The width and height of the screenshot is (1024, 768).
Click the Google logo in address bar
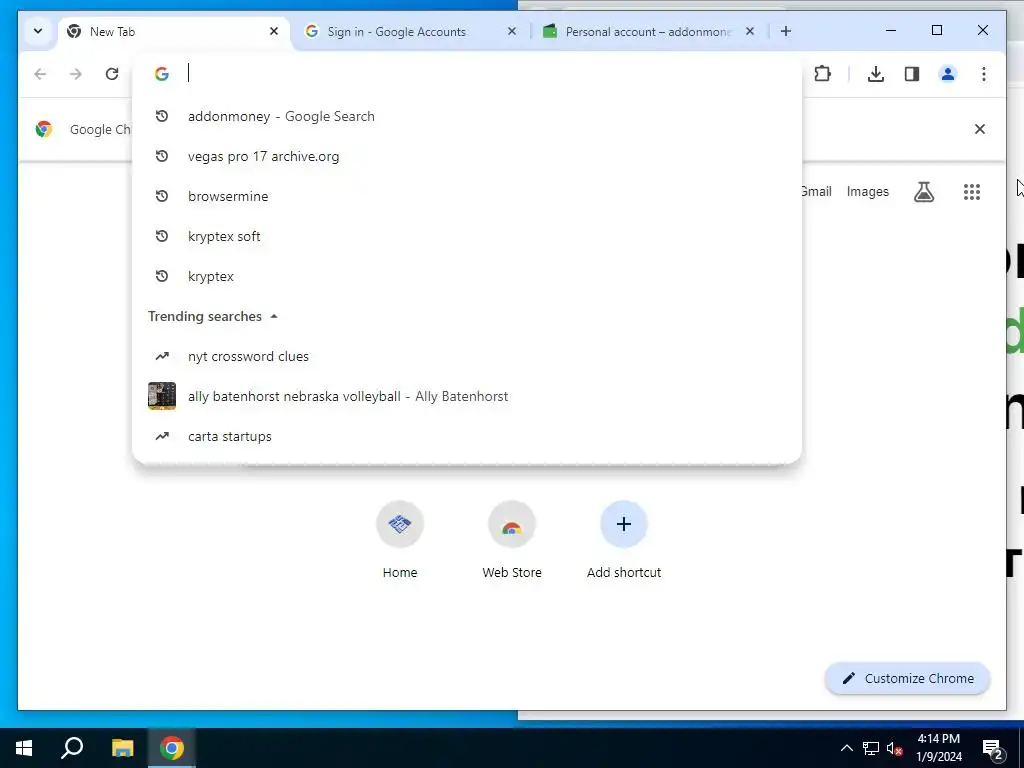(162, 74)
